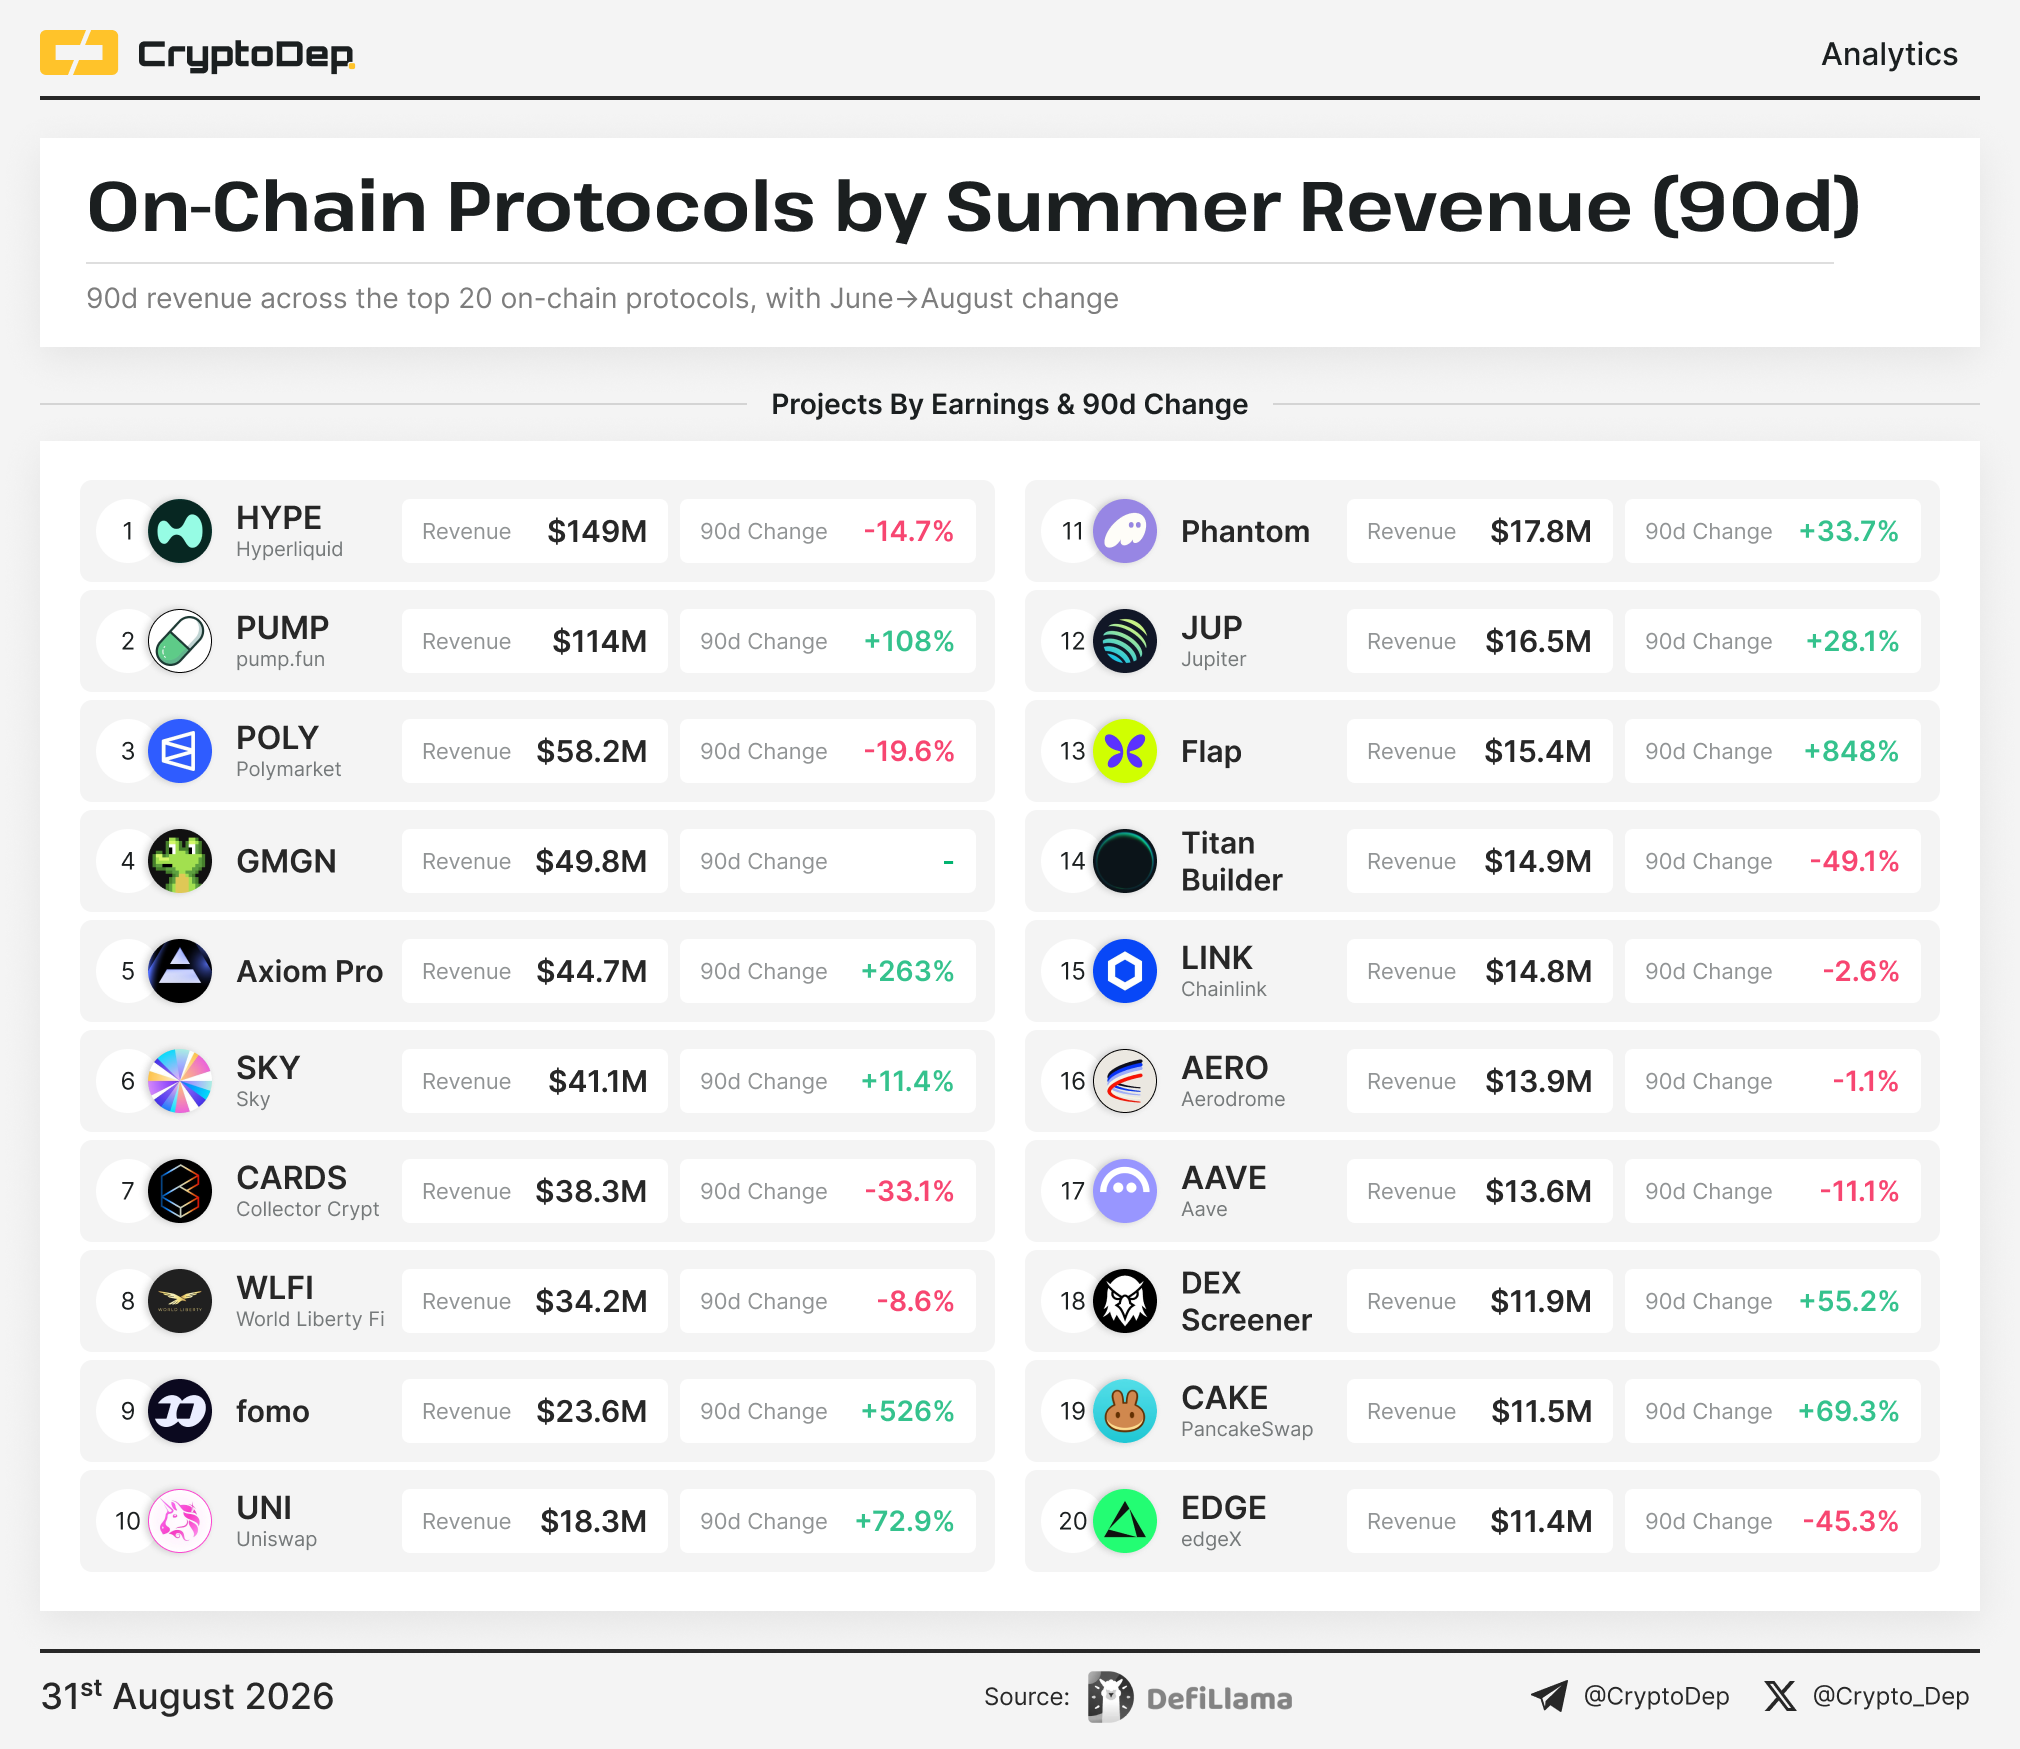Select the pump.fun pill icon
Screen dimensions: 2020x1749
[x=180, y=641]
